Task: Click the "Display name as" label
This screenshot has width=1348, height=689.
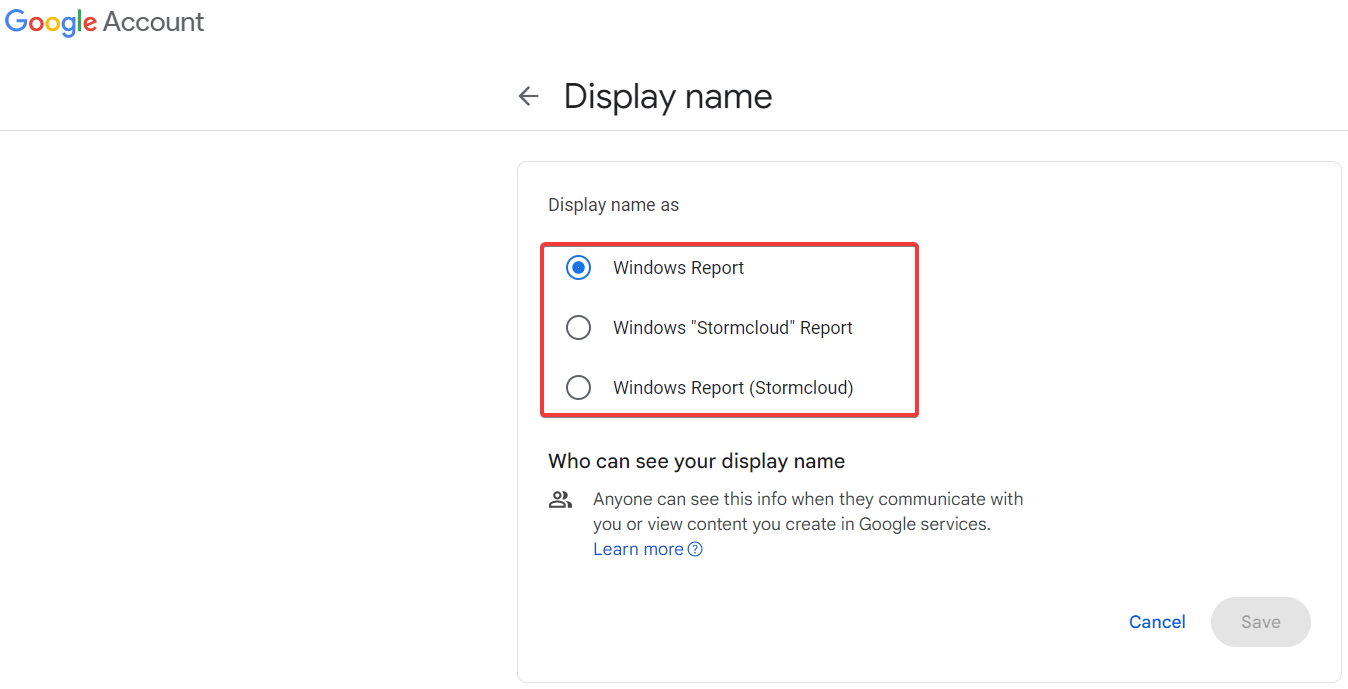Action: (x=613, y=205)
